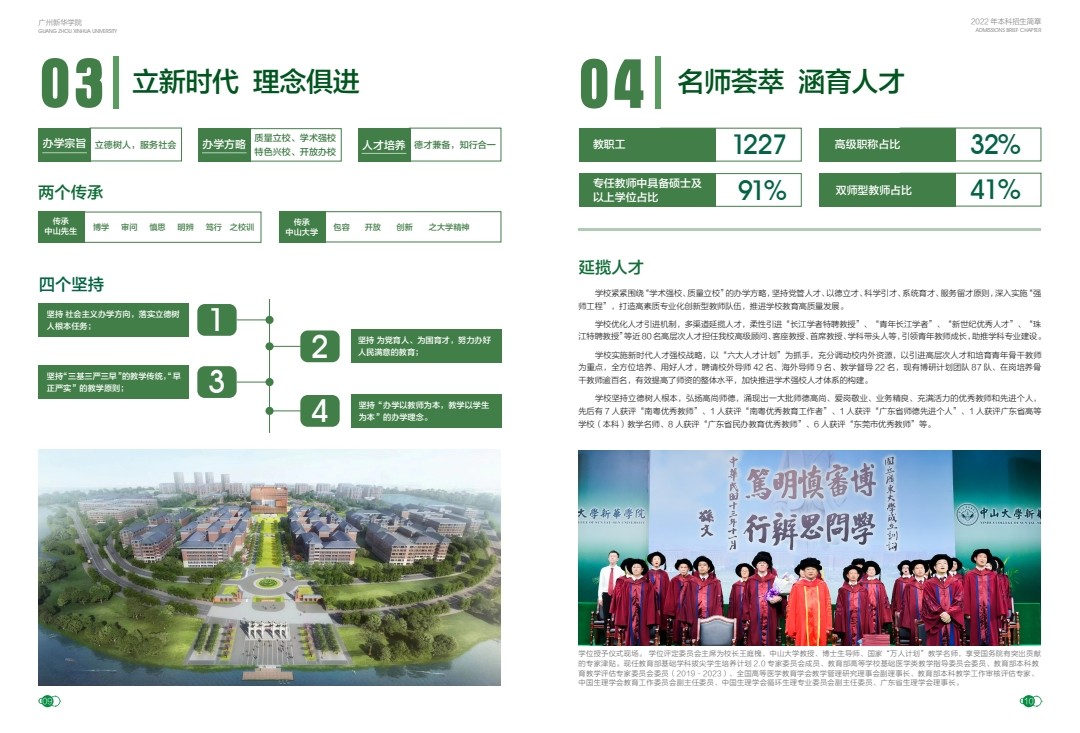Click the 人才培养 label
Image resolution: width=1080 pixels, height=733 pixels.
pyautogui.click(x=384, y=146)
